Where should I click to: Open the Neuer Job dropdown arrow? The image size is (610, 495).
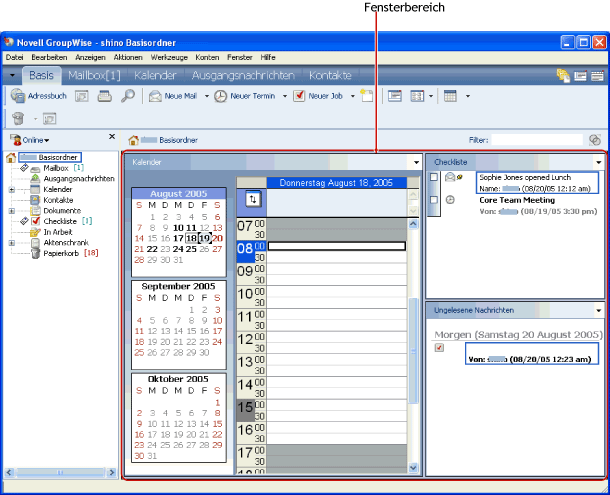coord(352,96)
